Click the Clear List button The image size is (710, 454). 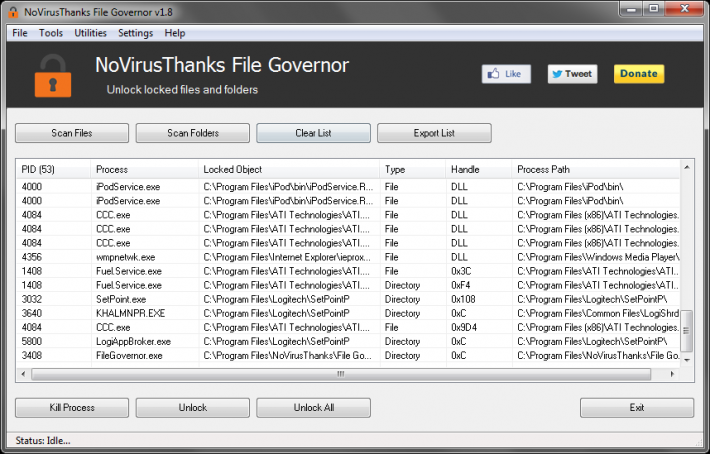(x=313, y=133)
